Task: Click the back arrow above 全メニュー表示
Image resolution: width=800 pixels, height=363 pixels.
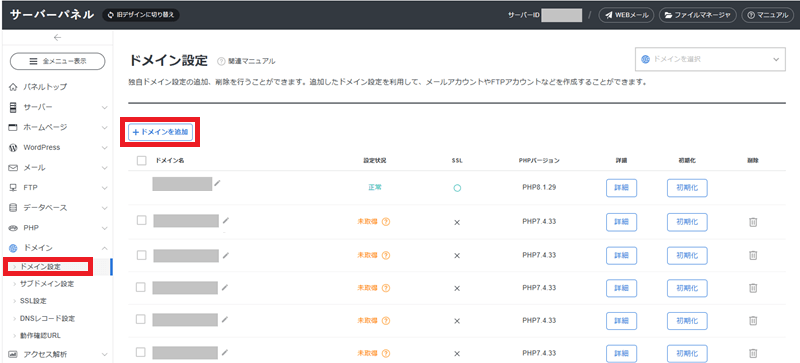Action: pos(57,37)
